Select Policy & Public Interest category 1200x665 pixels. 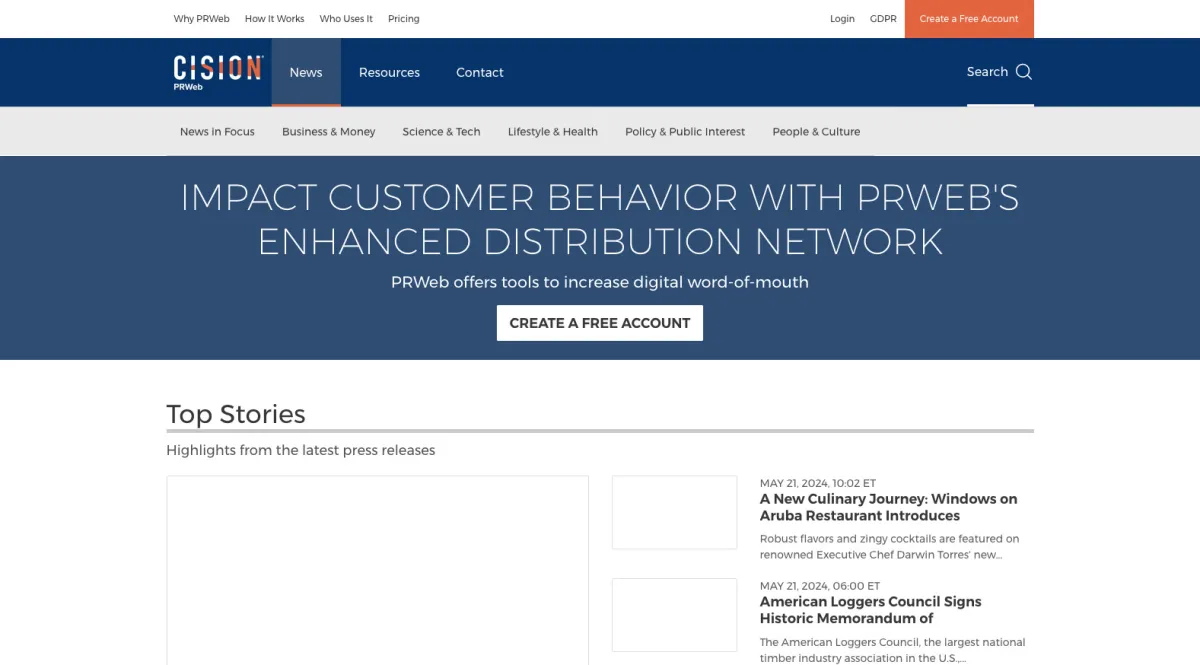[x=685, y=132]
